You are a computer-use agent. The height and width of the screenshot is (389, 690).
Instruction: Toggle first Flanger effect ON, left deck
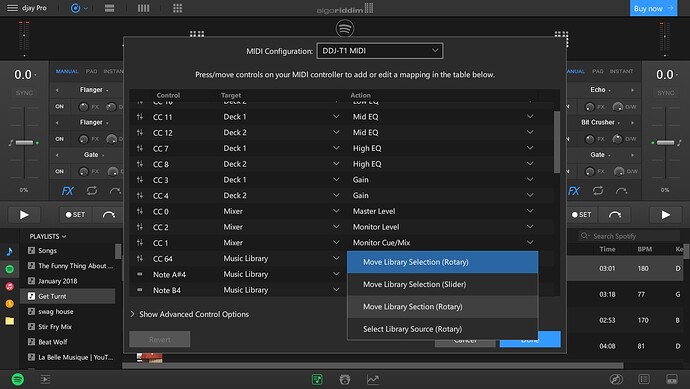(59, 106)
